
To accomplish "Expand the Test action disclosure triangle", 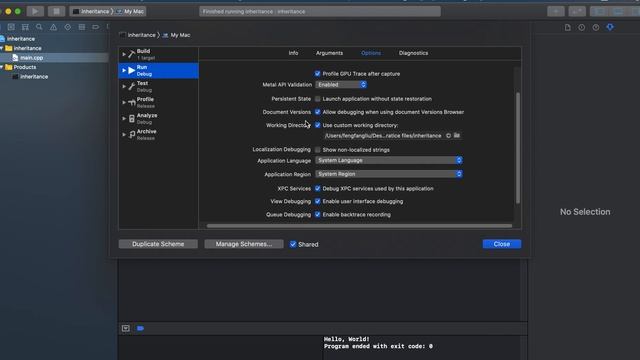I will point(124,86).
